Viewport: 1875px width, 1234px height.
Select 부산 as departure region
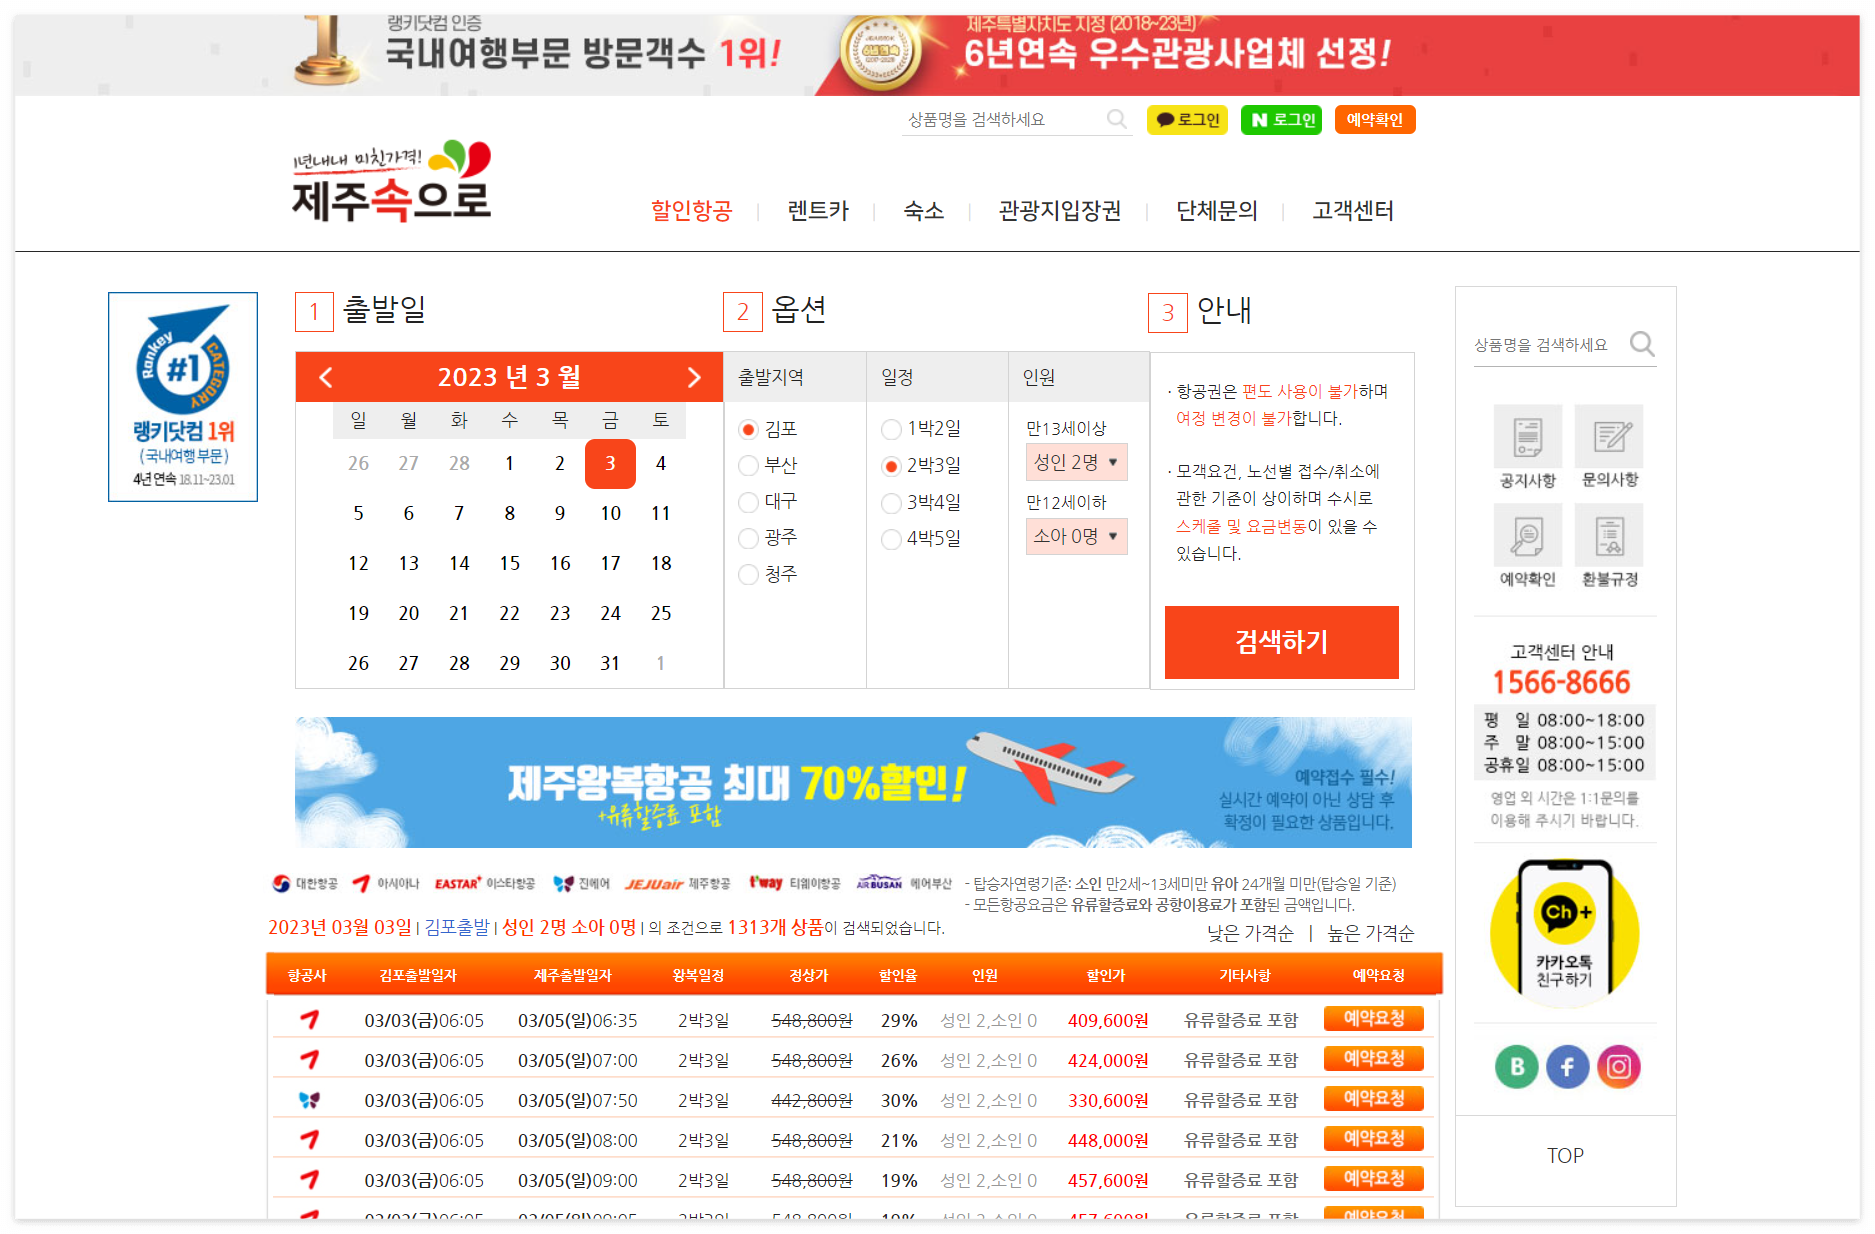tap(747, 465)
